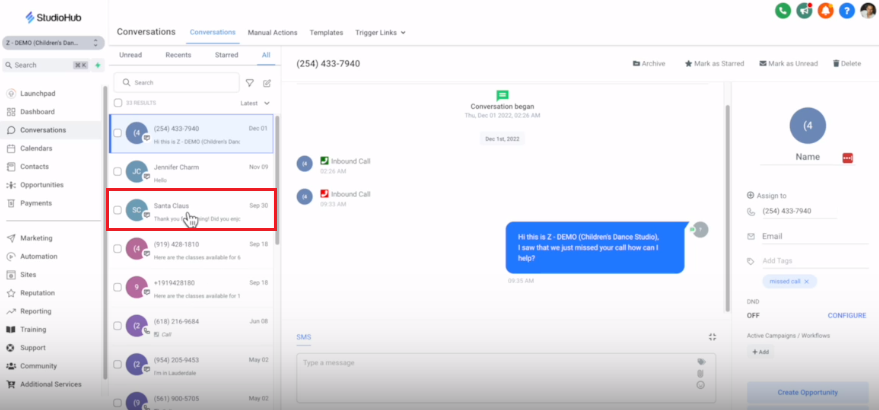Tick the checkbox for +1919428180 conversation
The image size is (879, 410).
click(x=118, y=287)
